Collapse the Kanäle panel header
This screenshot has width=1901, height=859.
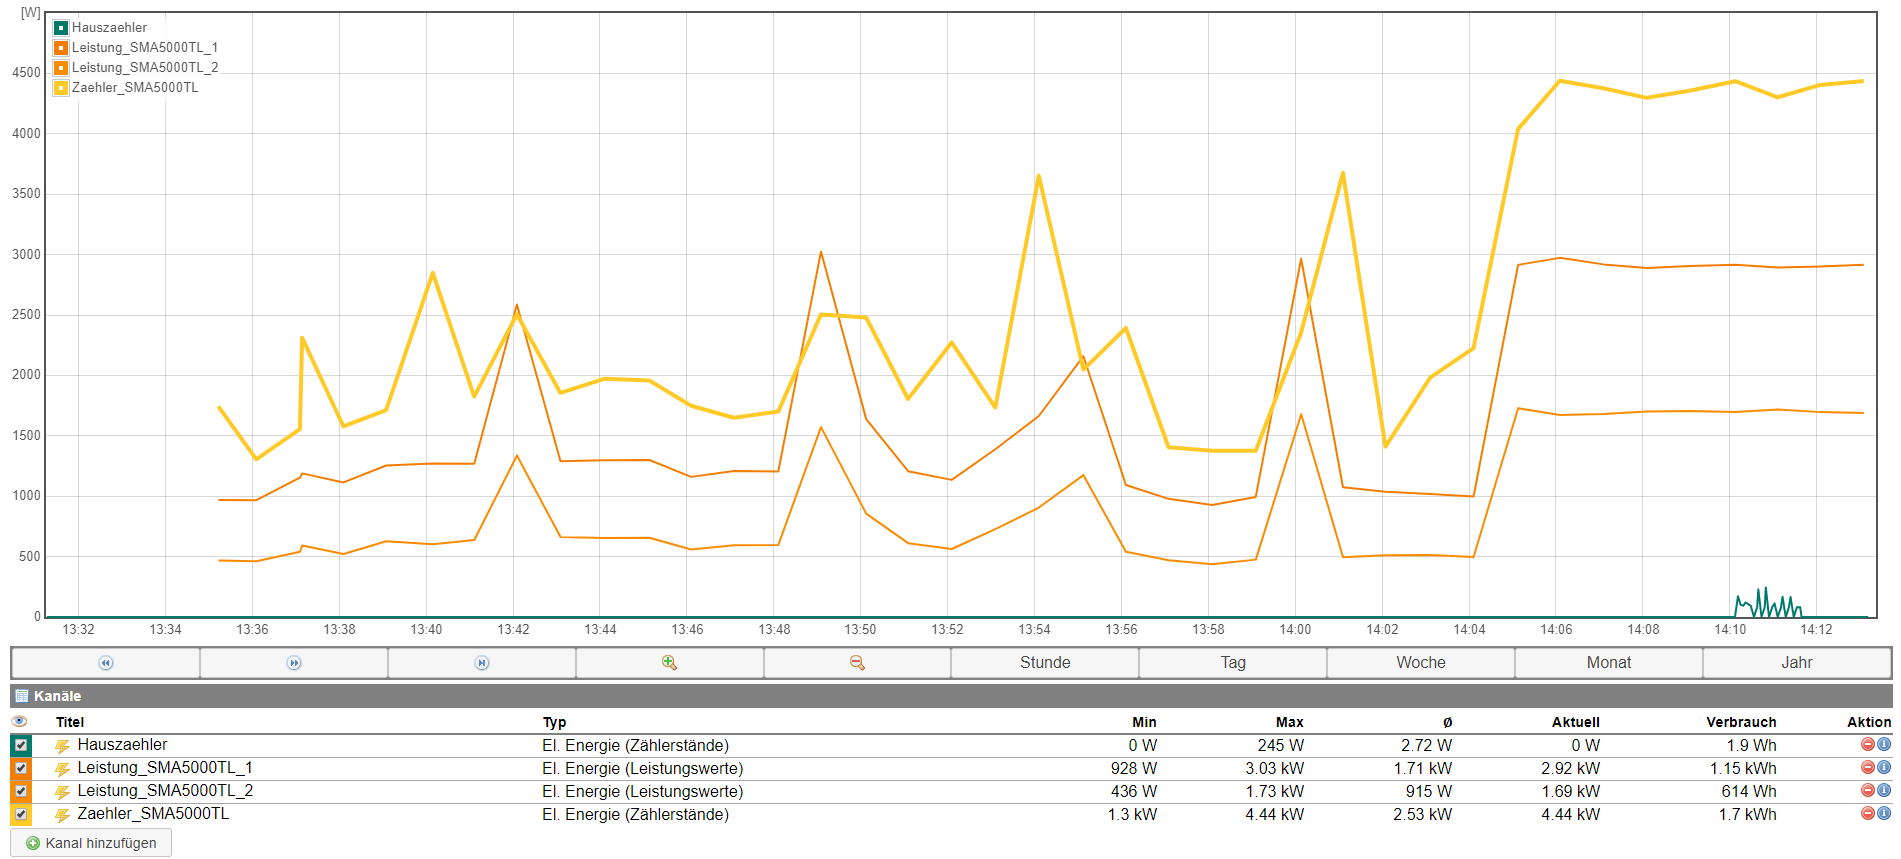click(x=57, y=696)
